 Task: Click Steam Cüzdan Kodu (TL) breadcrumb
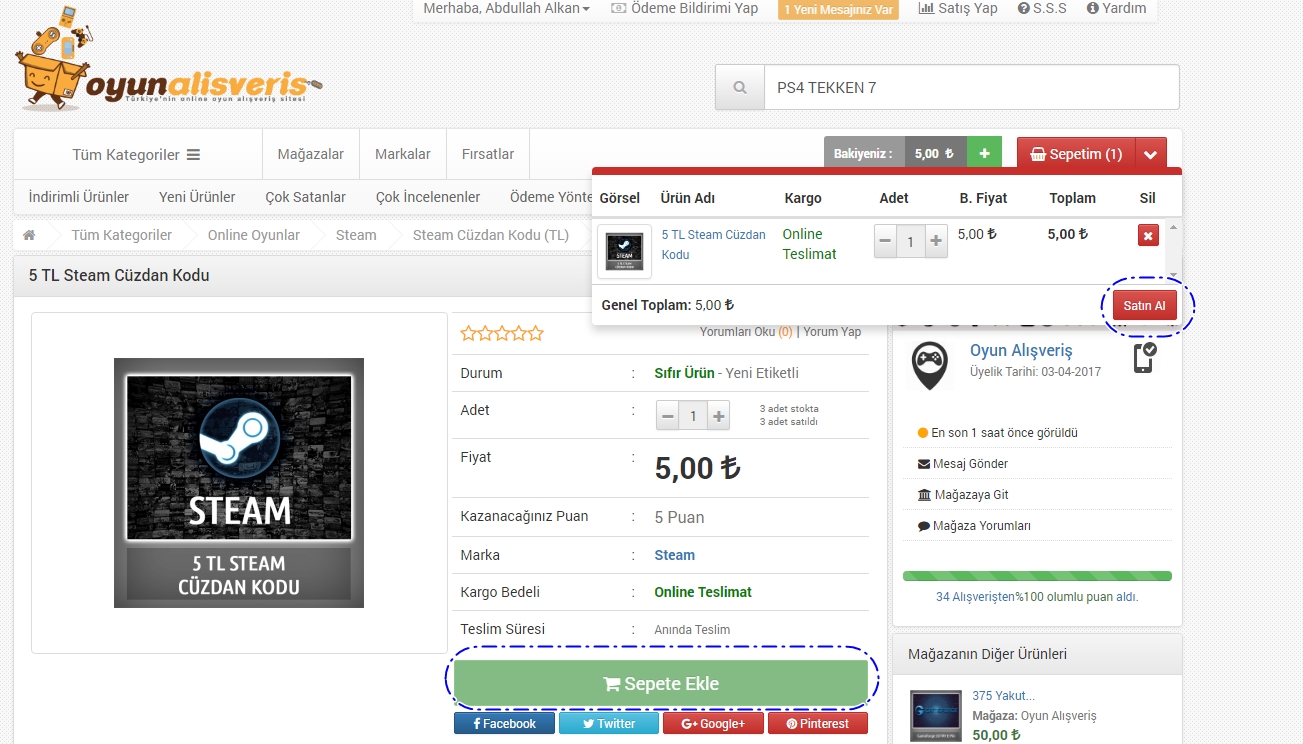coord(491,235)
